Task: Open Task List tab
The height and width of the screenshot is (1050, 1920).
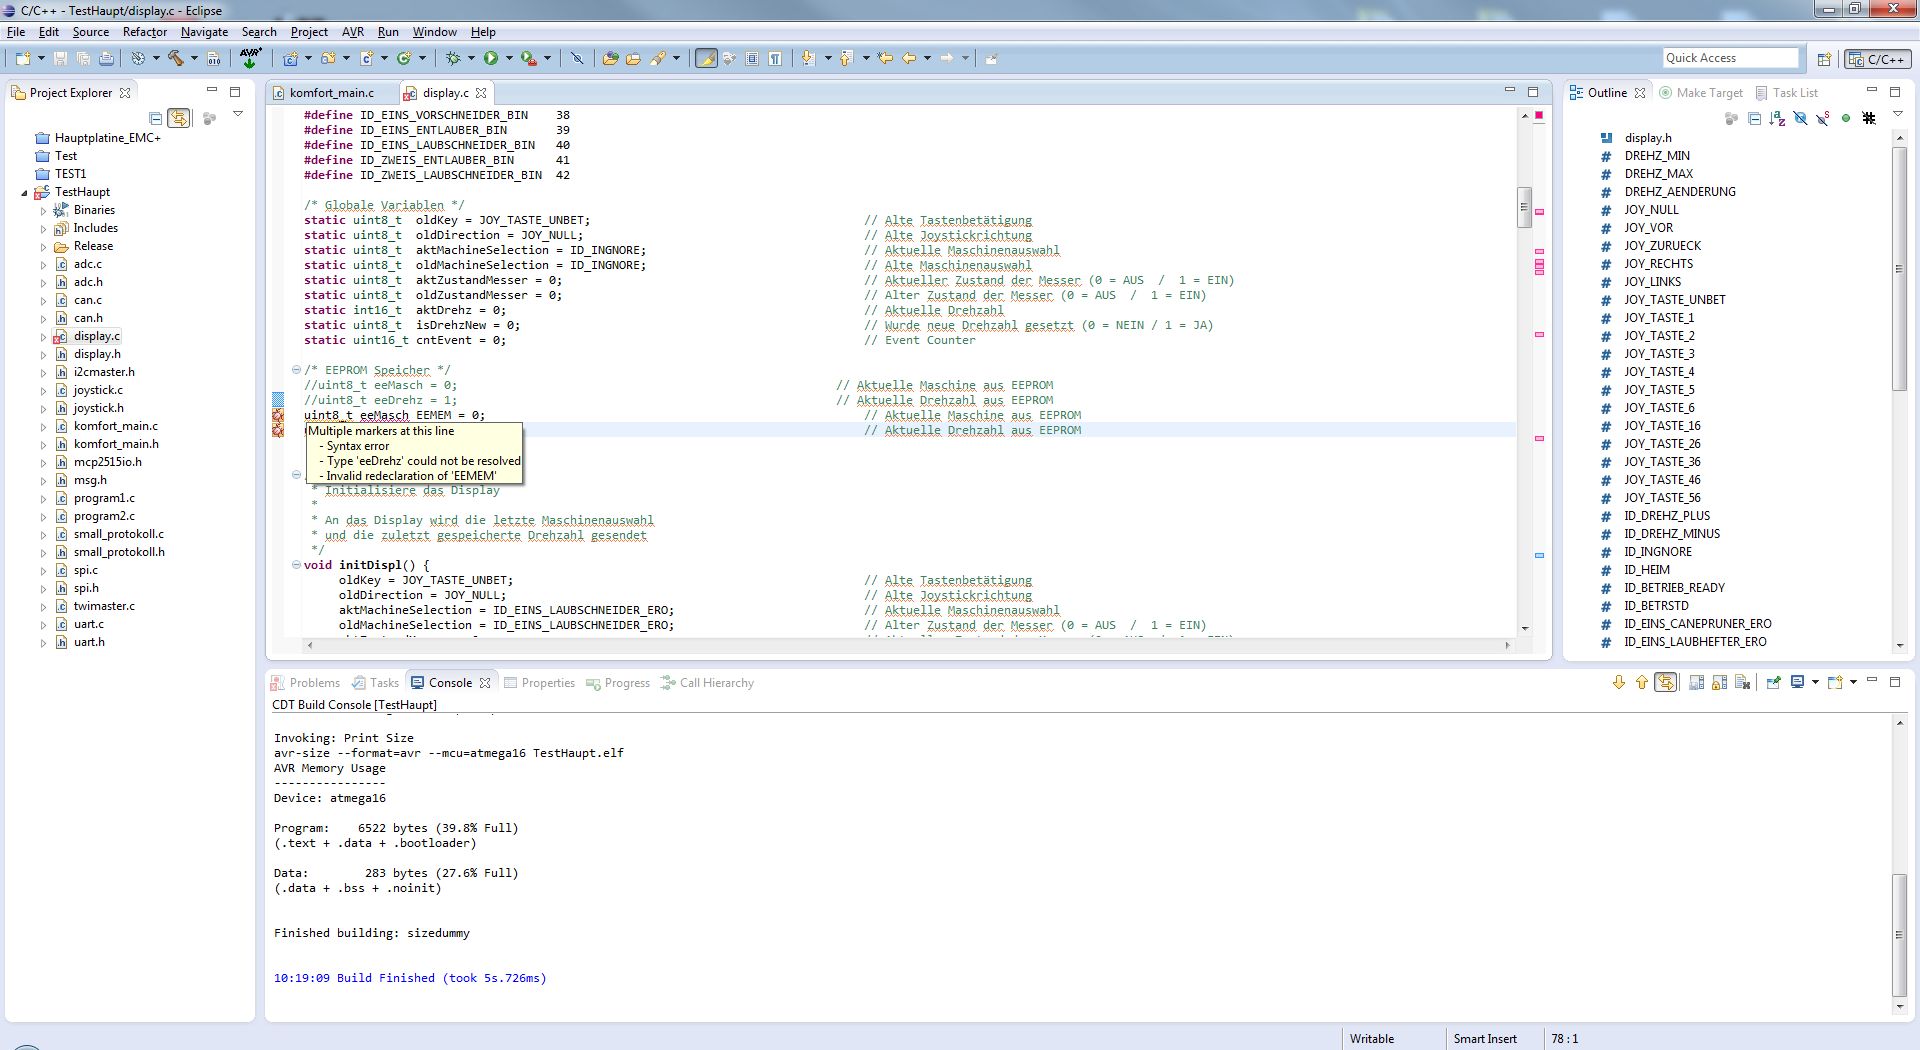Action: pyautogui.click(x=1787, y=93)
